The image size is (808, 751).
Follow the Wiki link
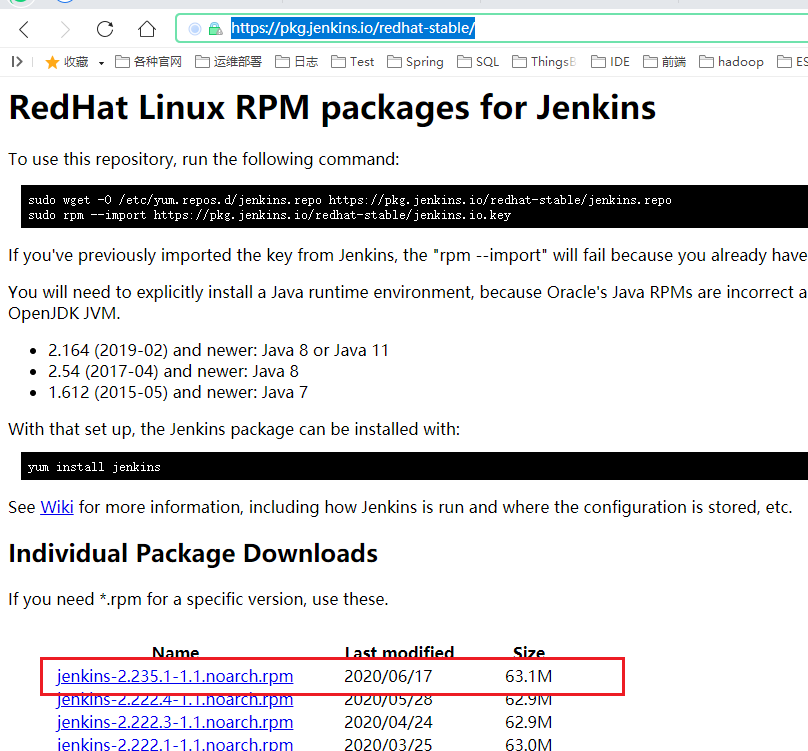(57, 507)
